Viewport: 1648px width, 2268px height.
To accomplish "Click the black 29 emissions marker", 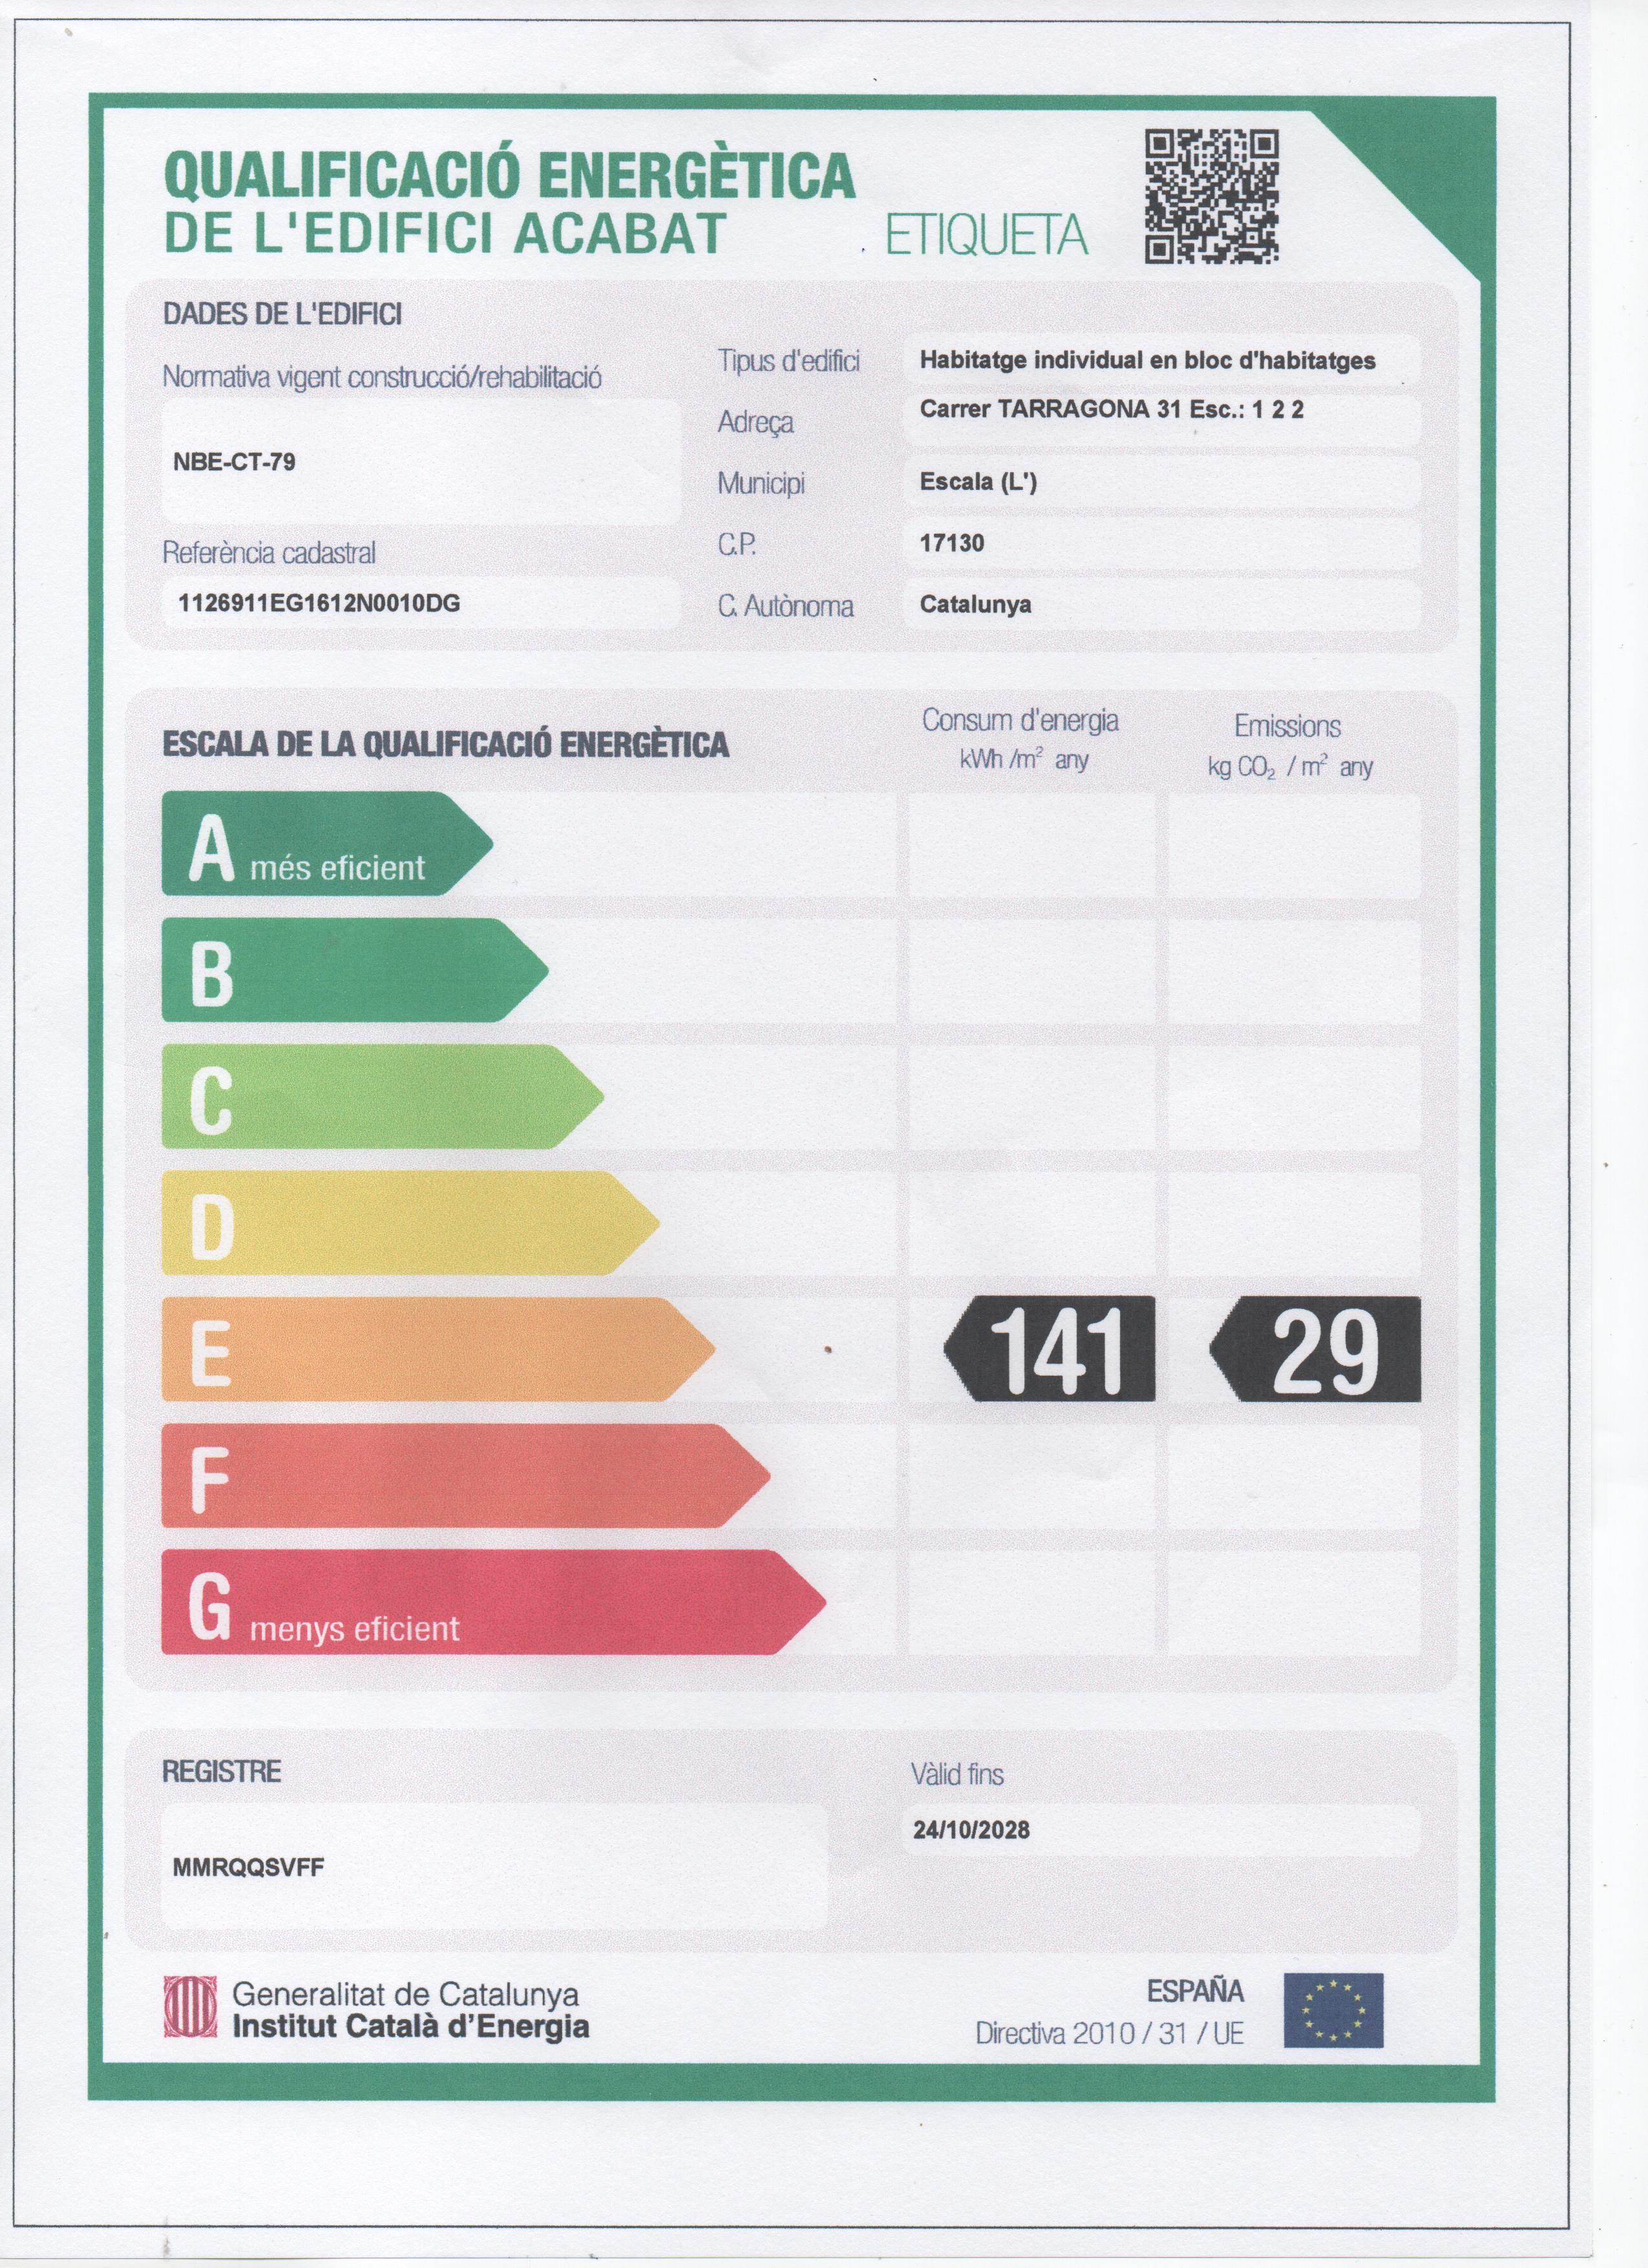I will 1316,1349.
